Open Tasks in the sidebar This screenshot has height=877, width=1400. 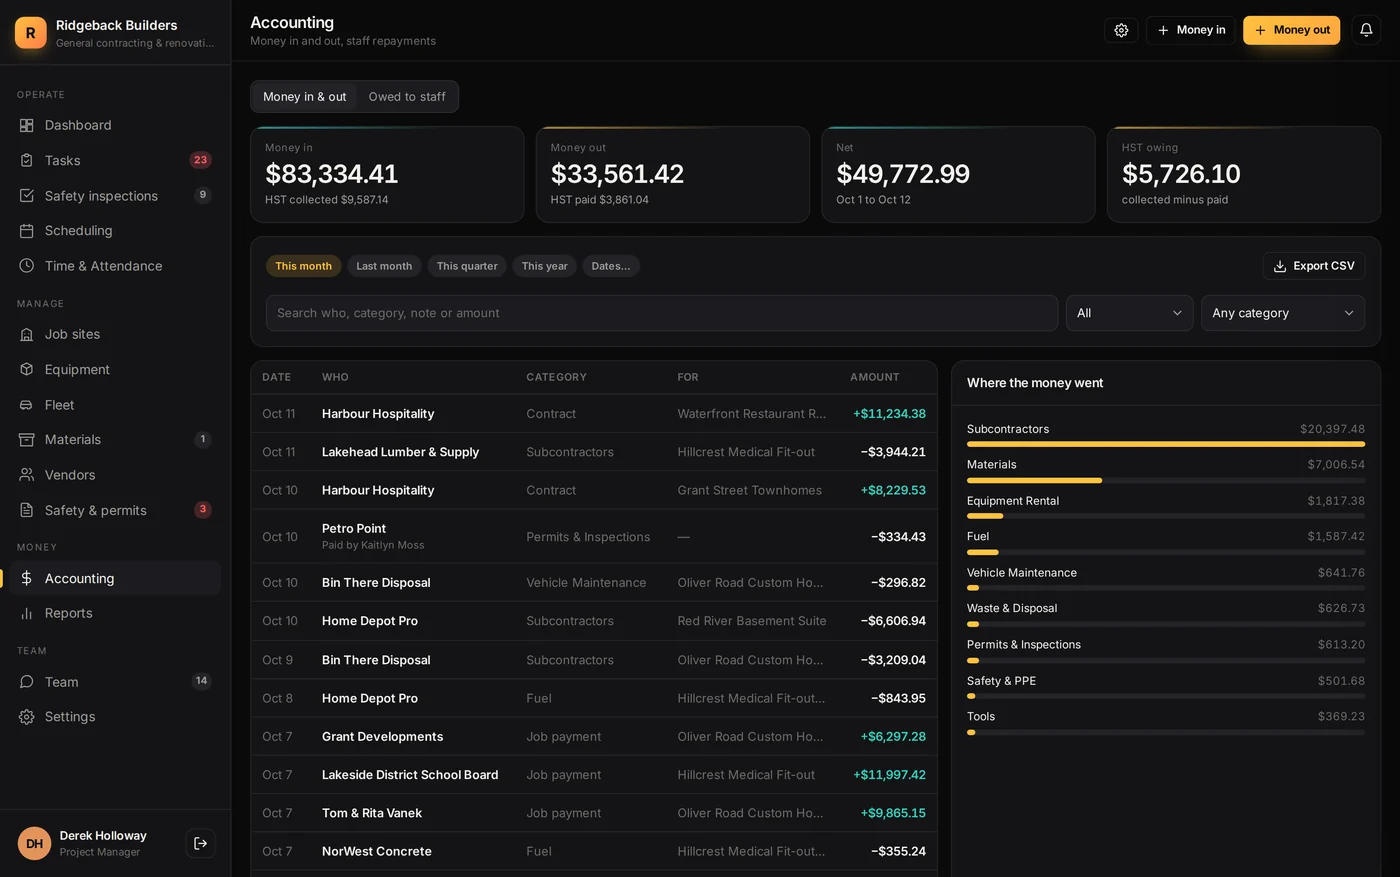pyautogui.click(x=115, y=160)
